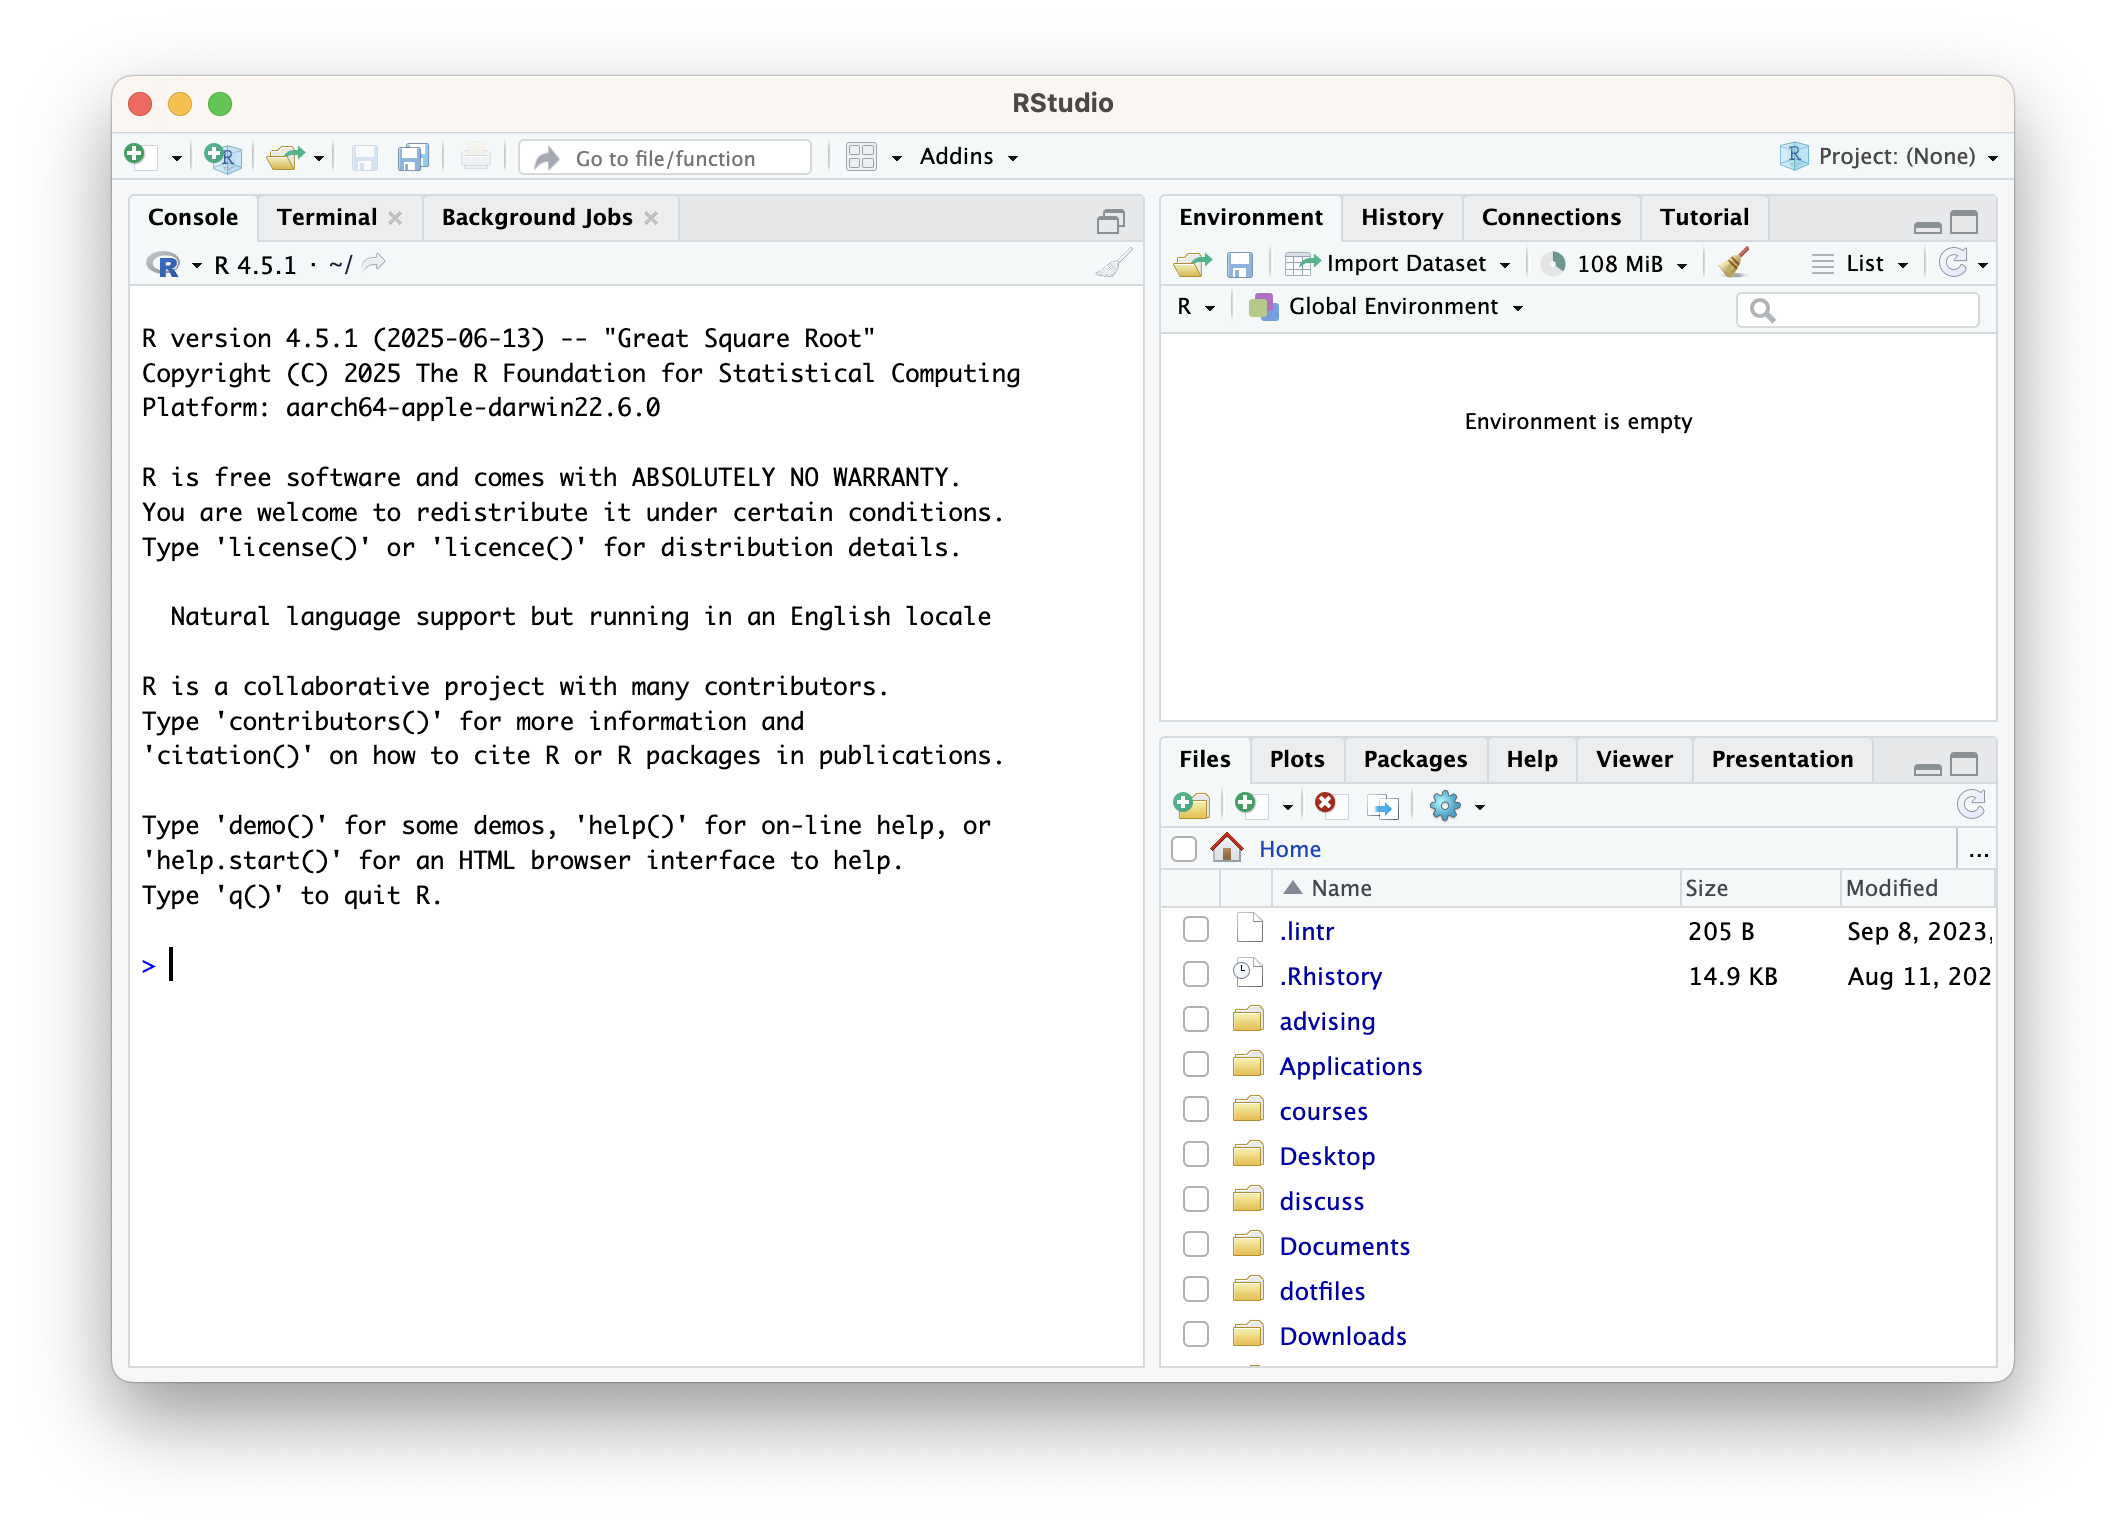This screenshot has width=2126, height=1530.
Task: Switch to the Plots tab
Action: 1296,759
